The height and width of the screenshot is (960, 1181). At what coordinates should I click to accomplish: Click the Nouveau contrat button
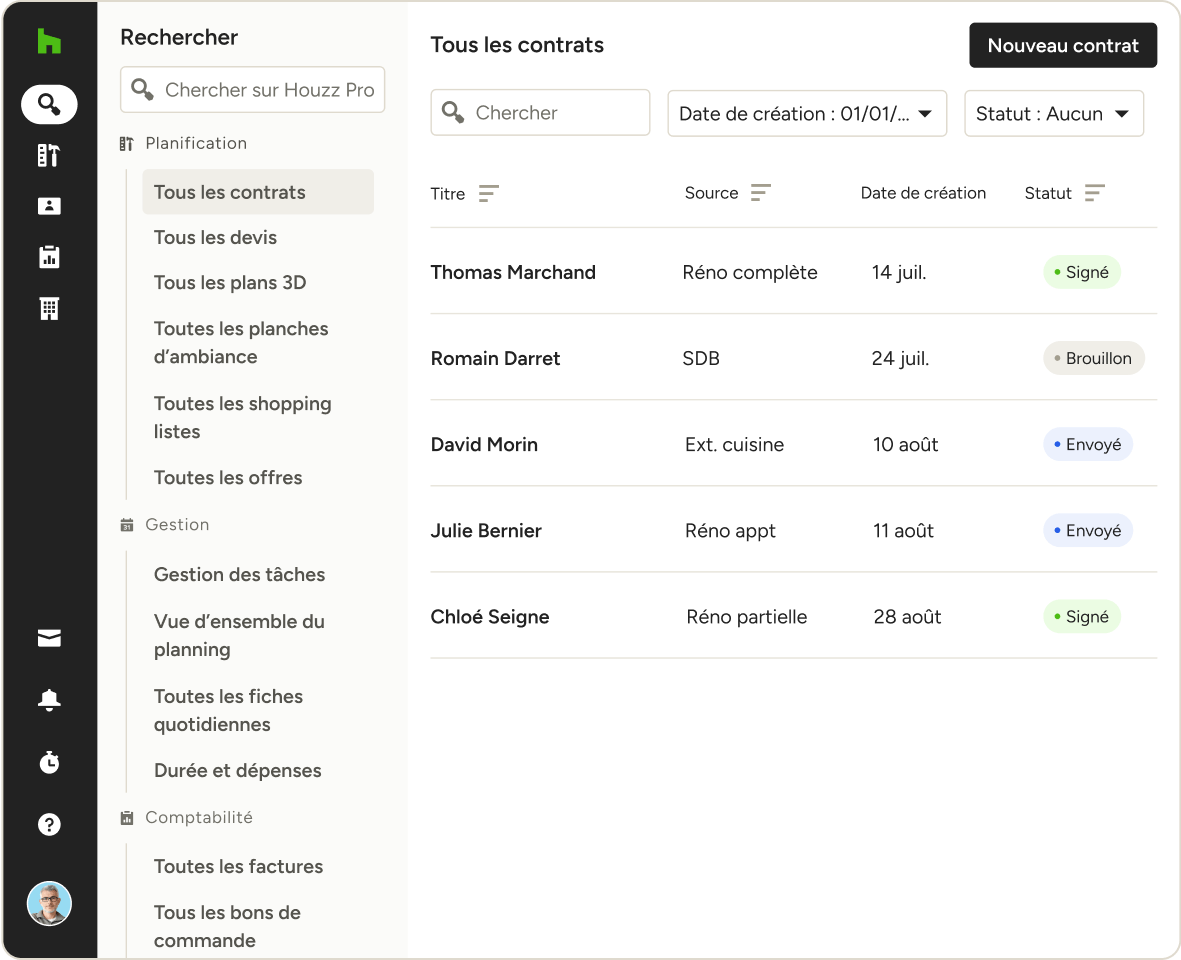(1062, 46)
